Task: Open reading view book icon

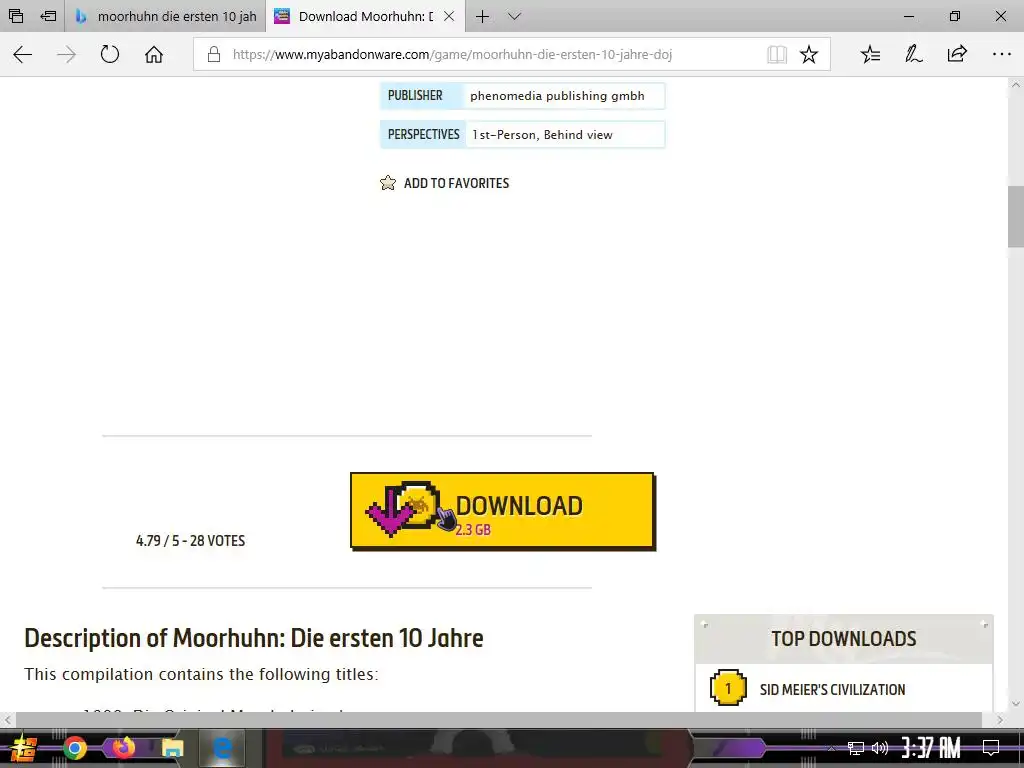Action: pyautogui.click(x=776, y=54)
